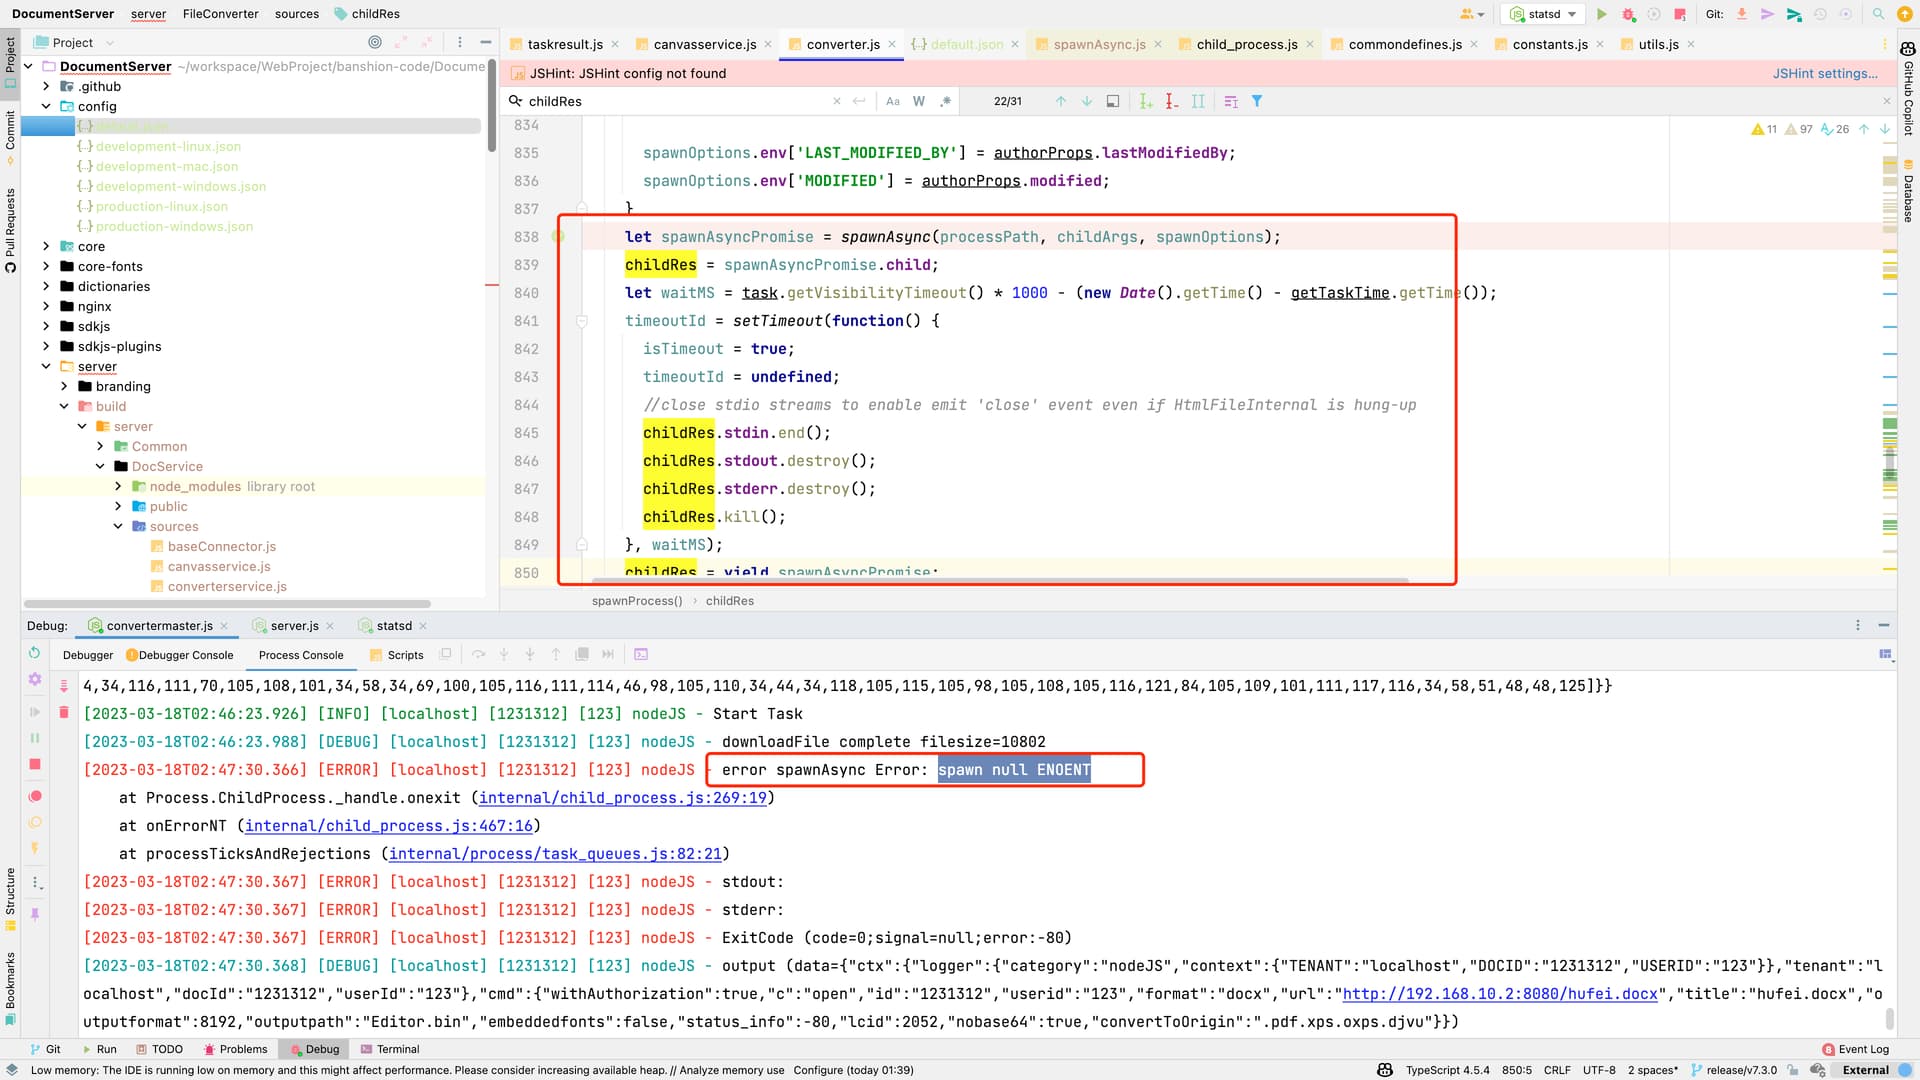Viewport: 1920px width, 1080px height.
Task: Click unselect occurrence icon in find bar
Action: click(x=1172, y=101)
